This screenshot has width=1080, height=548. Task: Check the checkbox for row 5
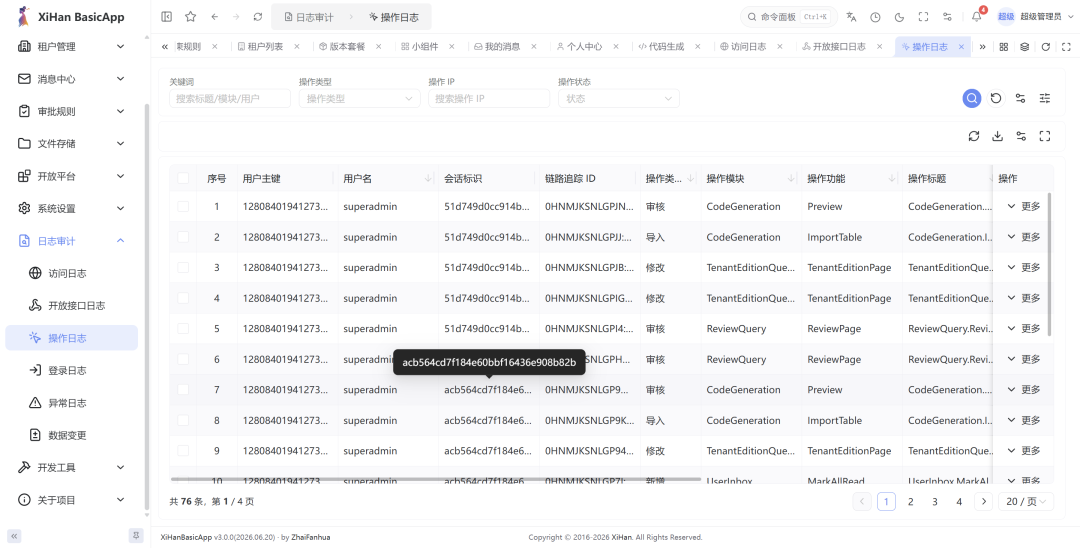click(183, 328)
